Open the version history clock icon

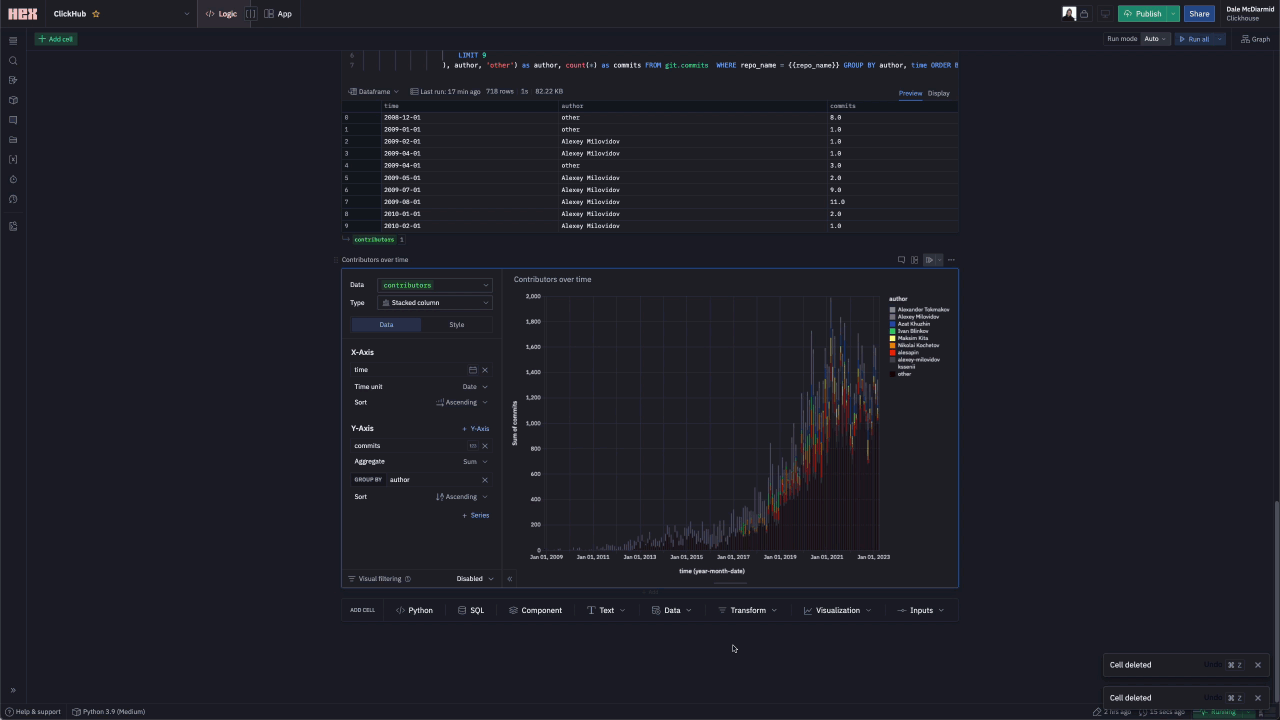click(x=13, y=200)
